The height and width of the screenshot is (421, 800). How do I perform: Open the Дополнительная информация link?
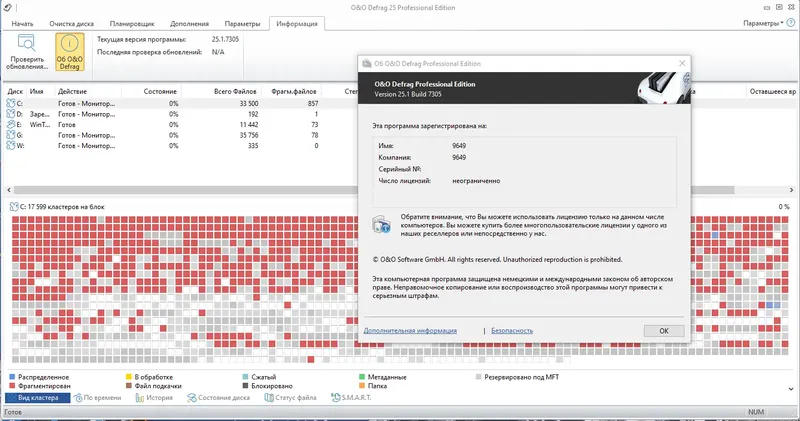pyautogui.click(x=410, y=331)
